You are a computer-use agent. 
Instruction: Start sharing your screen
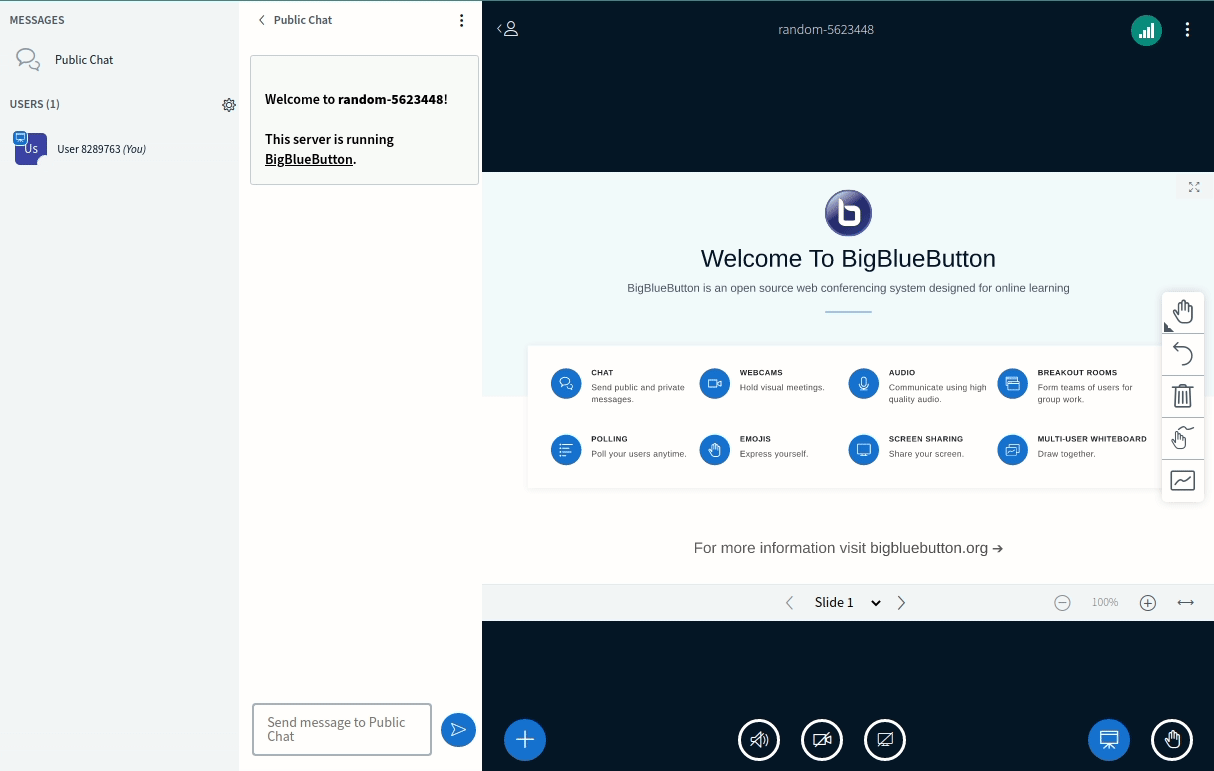click(x=885, y=739)
